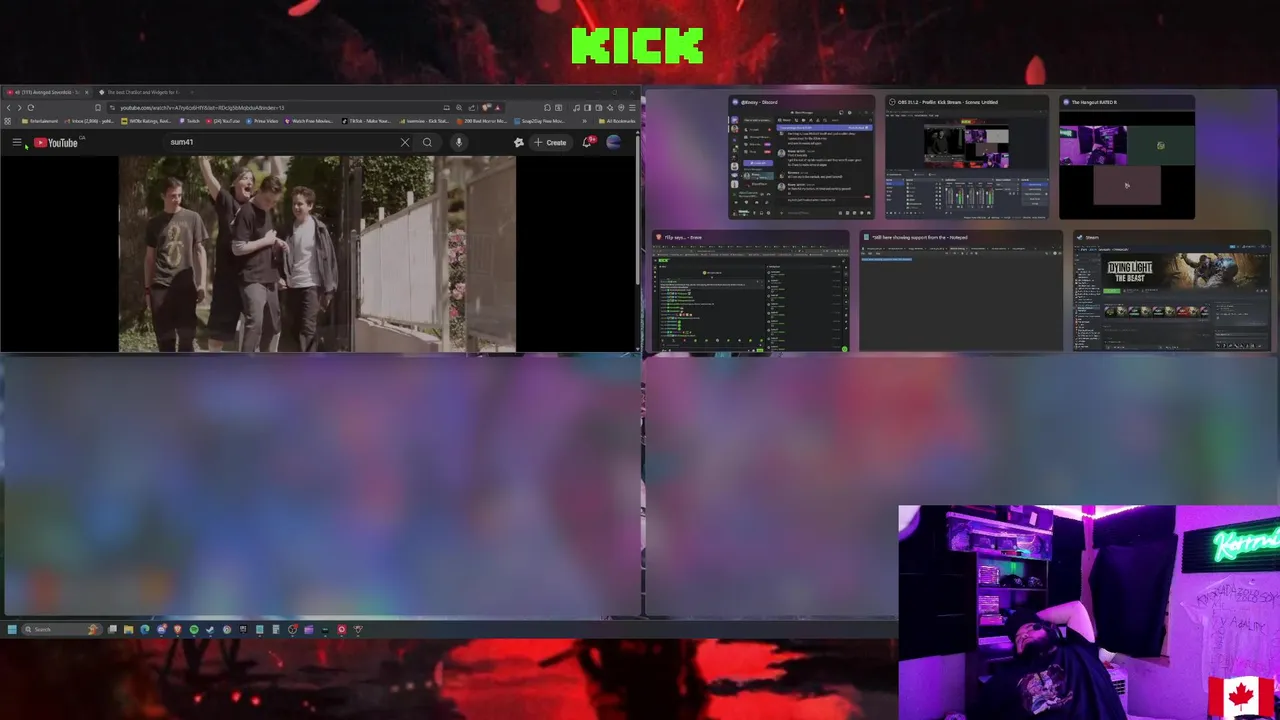Open the YouTube hamburger guide menu
This screenshot has width=1280, height=720.
[x=17, y=142]
